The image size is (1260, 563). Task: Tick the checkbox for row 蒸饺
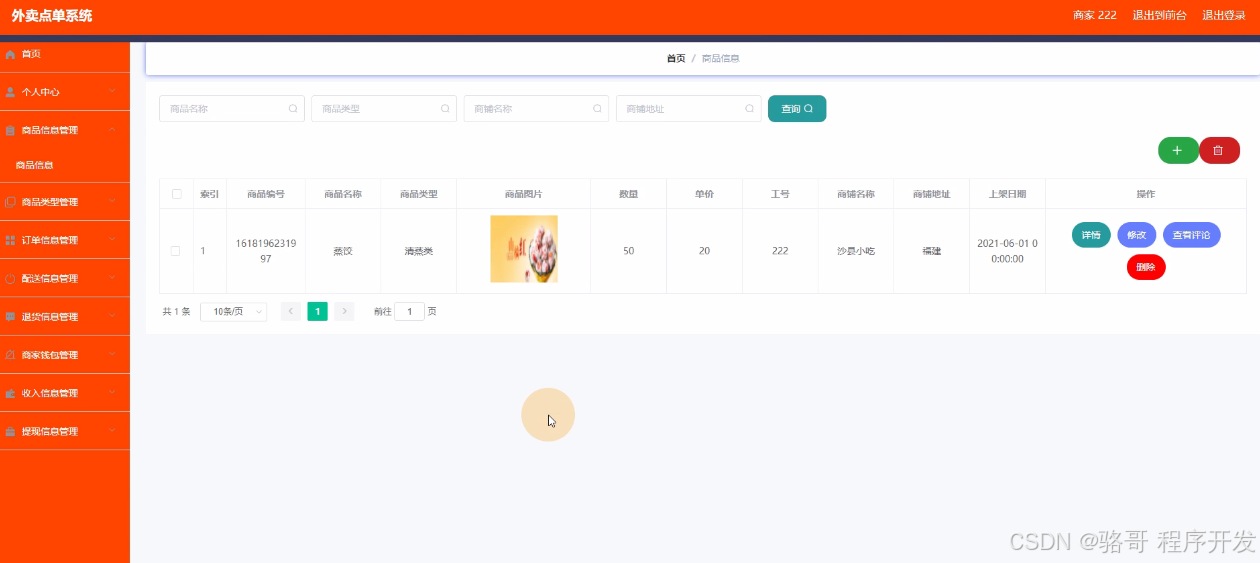[175, 251]
